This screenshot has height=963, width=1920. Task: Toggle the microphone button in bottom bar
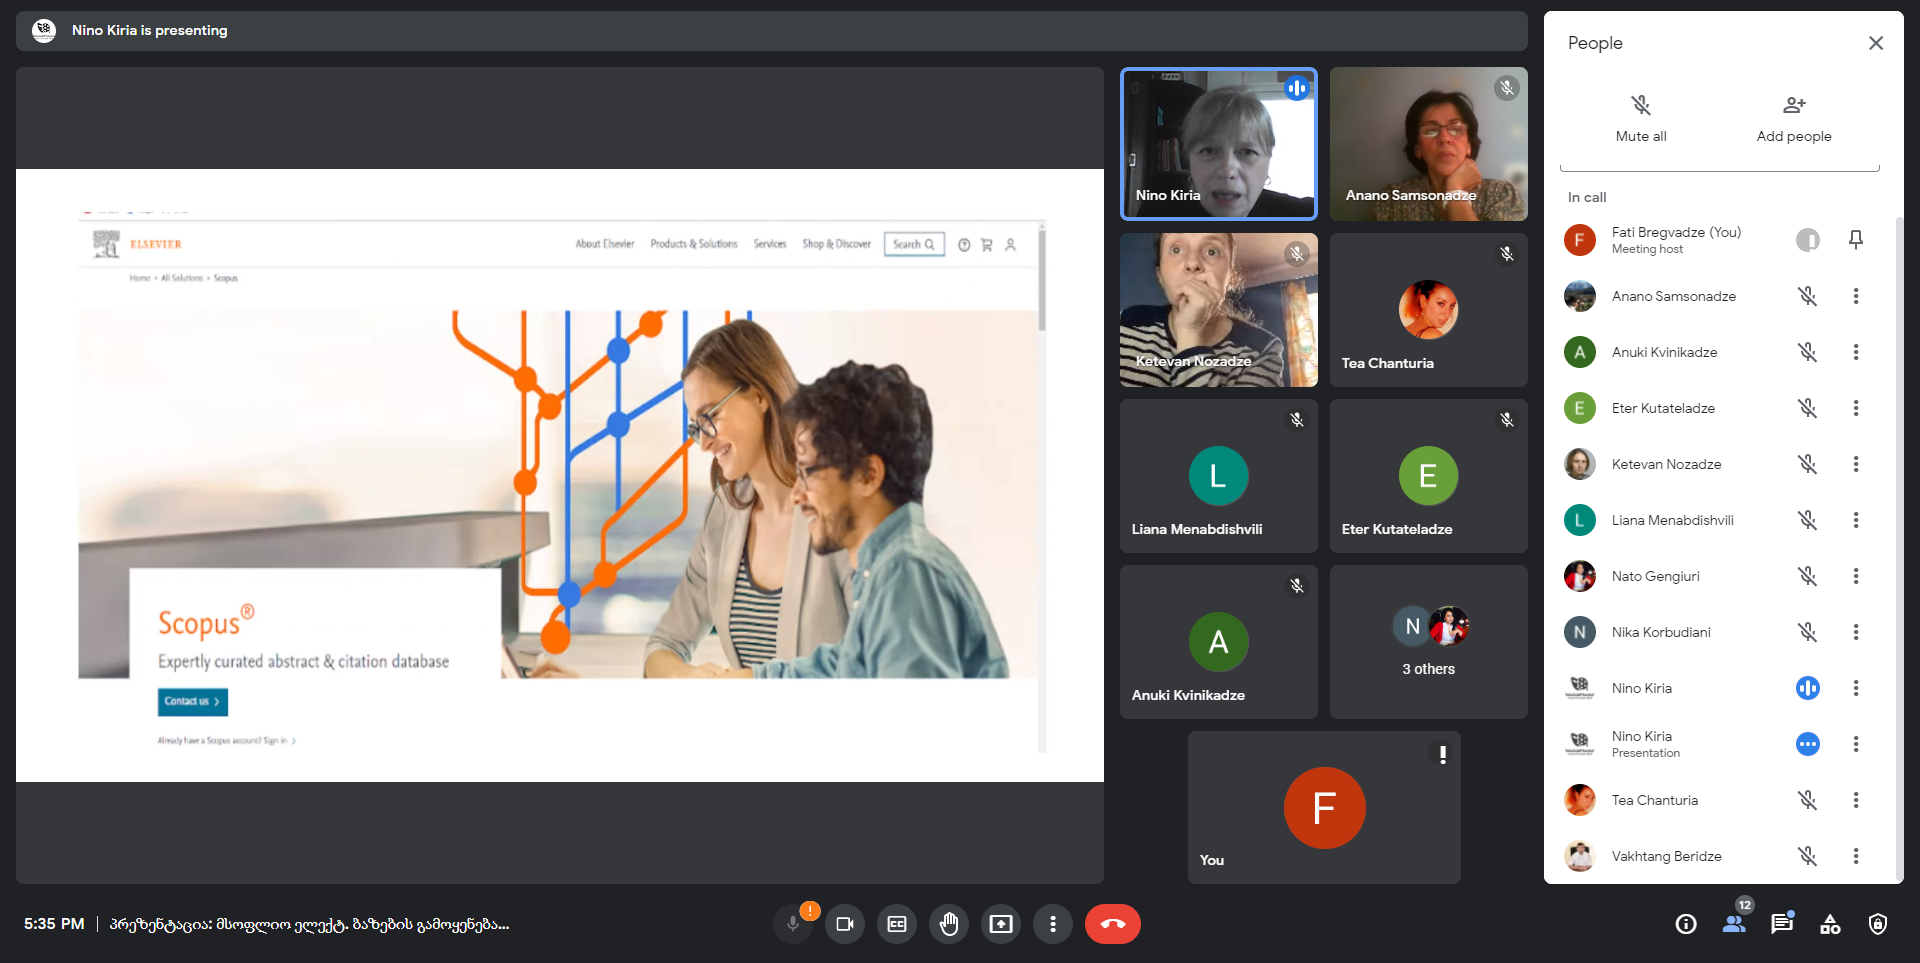(x=793, y=924)
